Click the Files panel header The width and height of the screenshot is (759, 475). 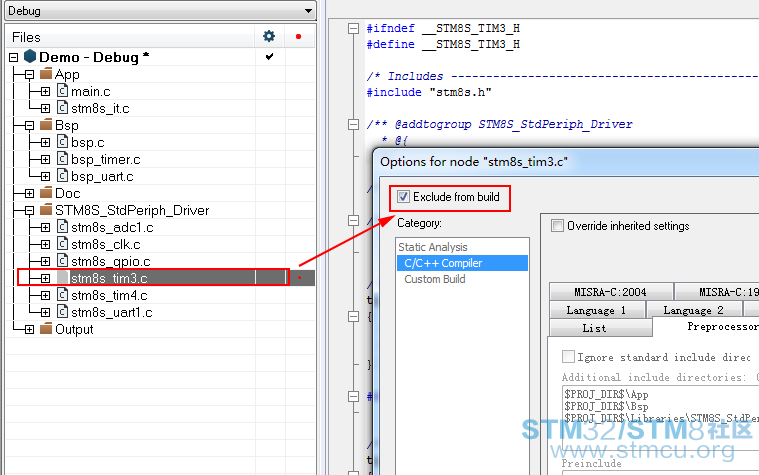[x=130, y=37]
